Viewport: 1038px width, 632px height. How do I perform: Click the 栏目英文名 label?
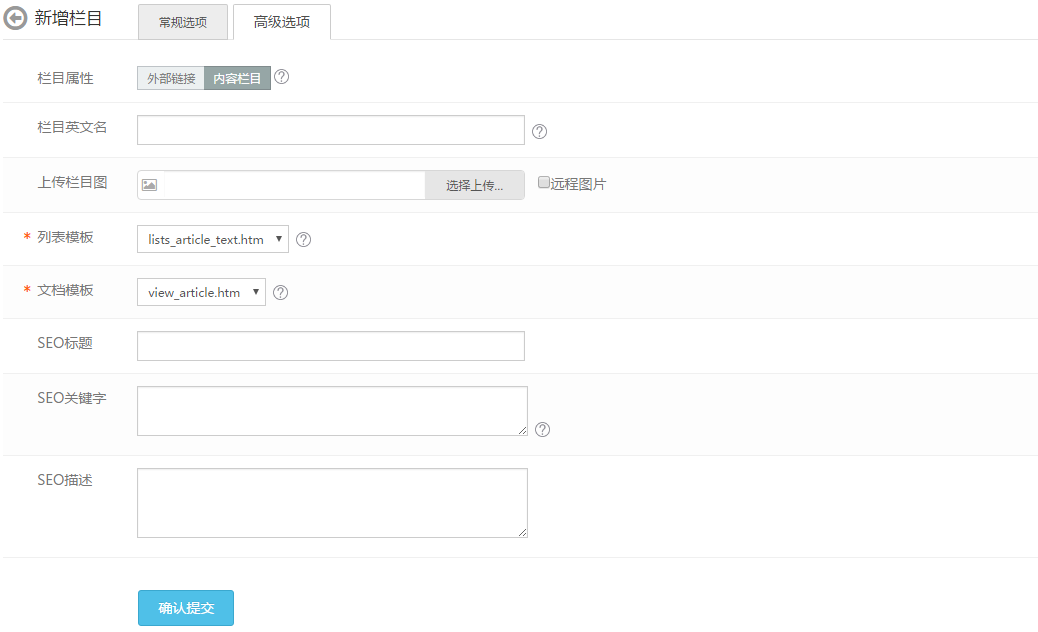pos(72,127)
